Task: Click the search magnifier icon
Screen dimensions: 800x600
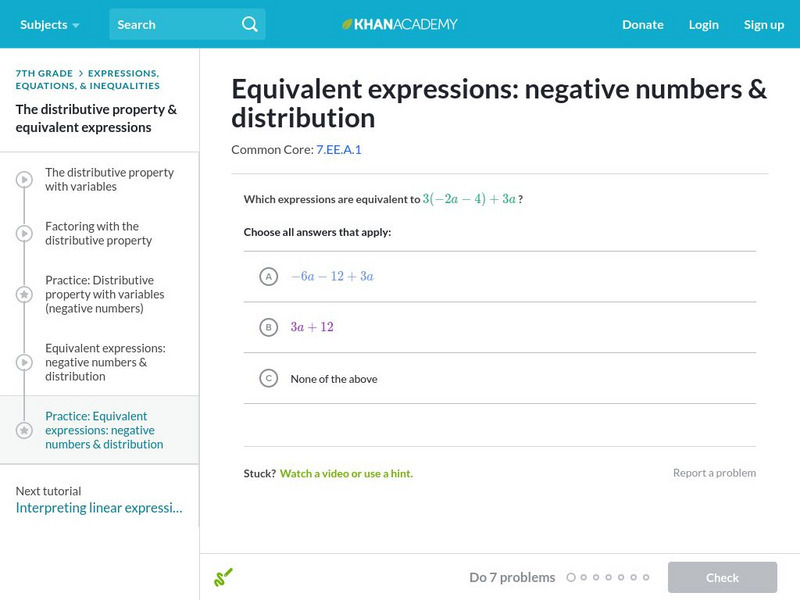Action: click(x=250, y=24)
